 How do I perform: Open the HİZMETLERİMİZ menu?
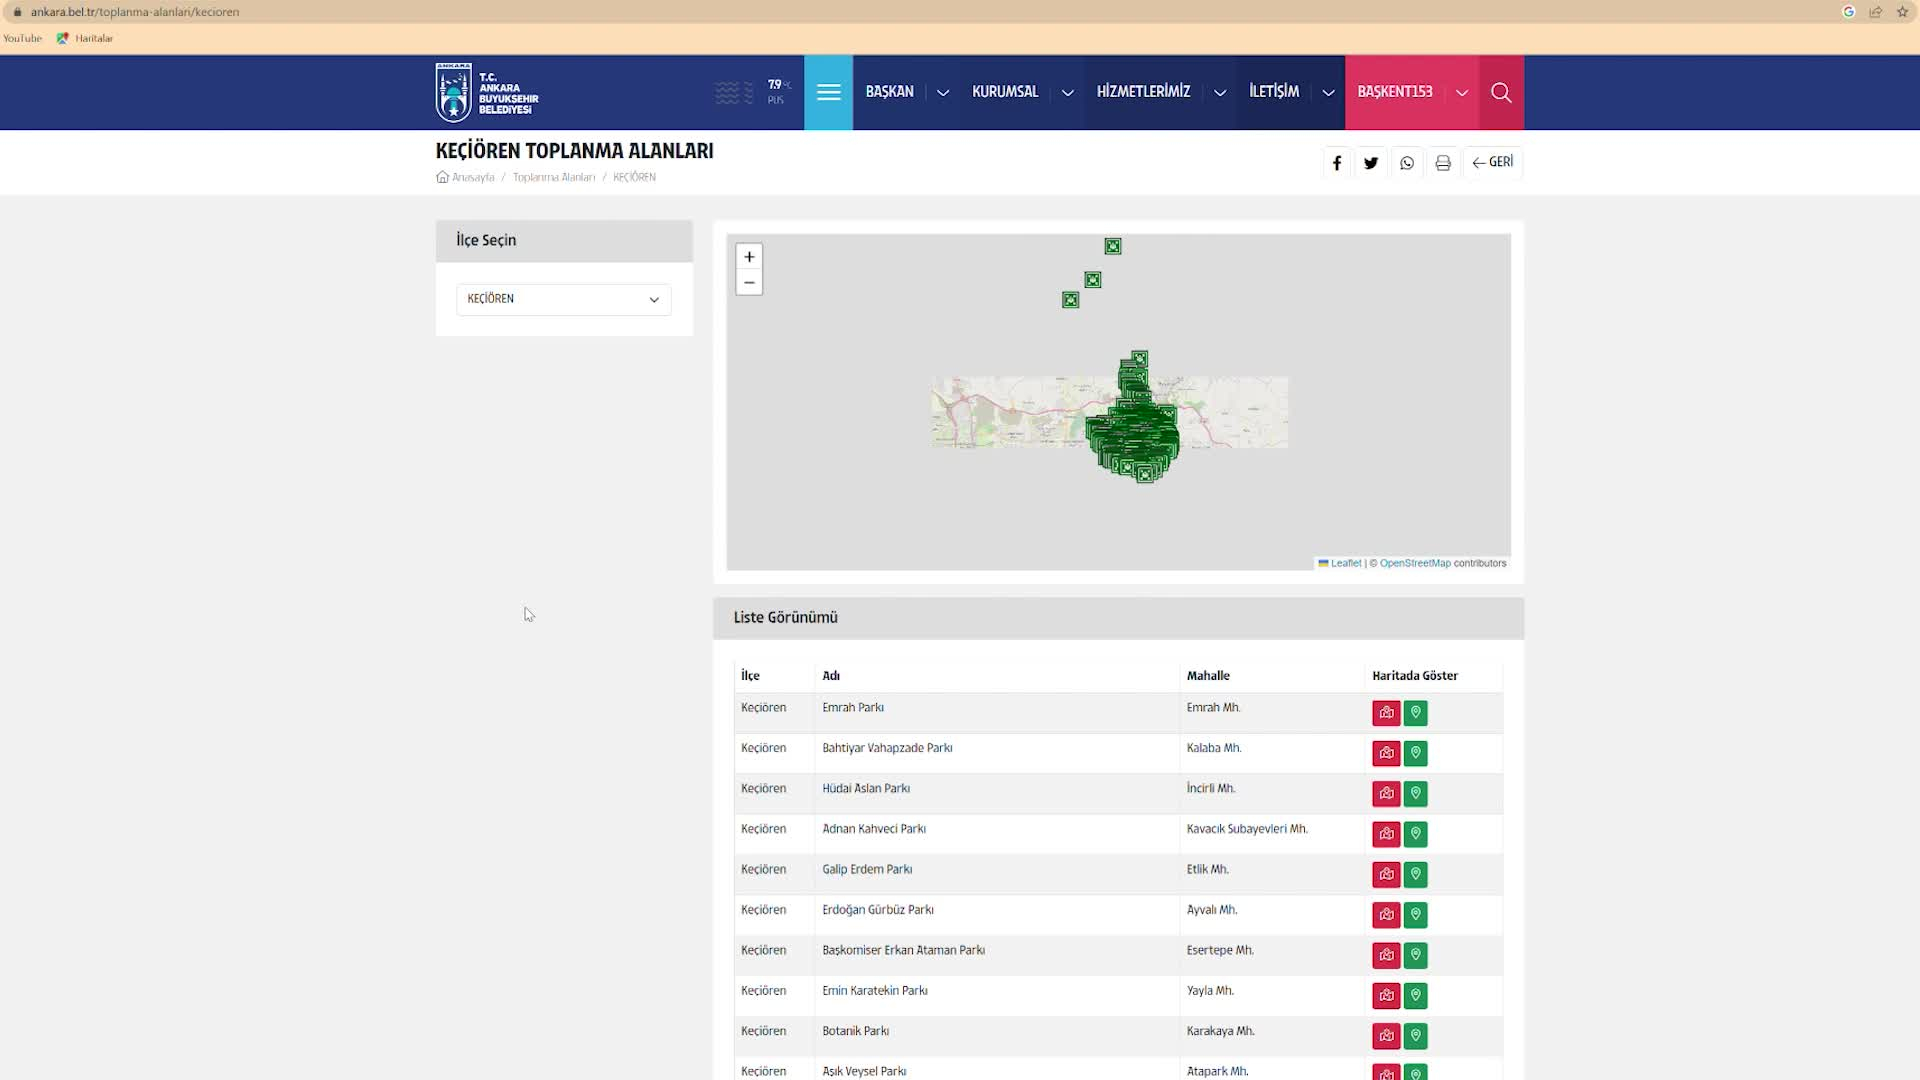point(1143,92)
